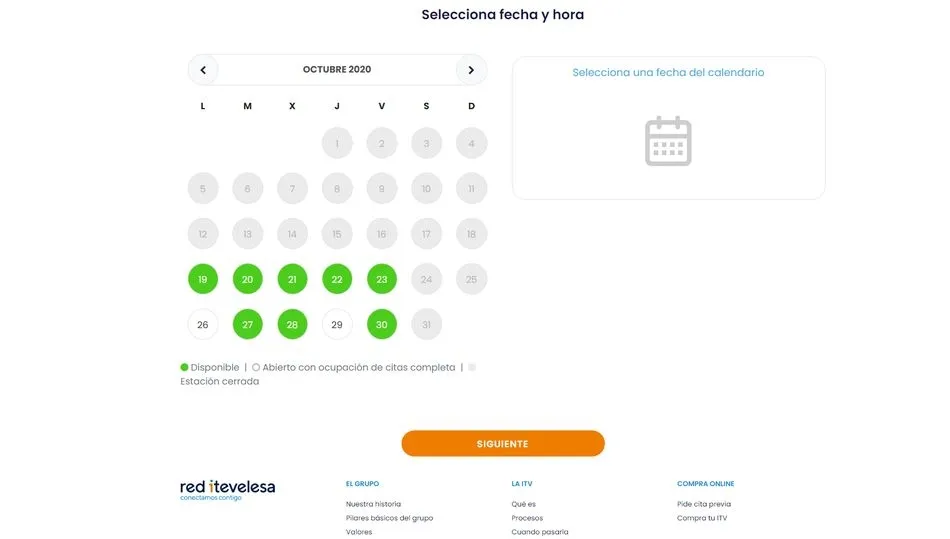950x539 pixels.
Task: Click the large calendar placeholder icon
Action: tap(668, 141)
